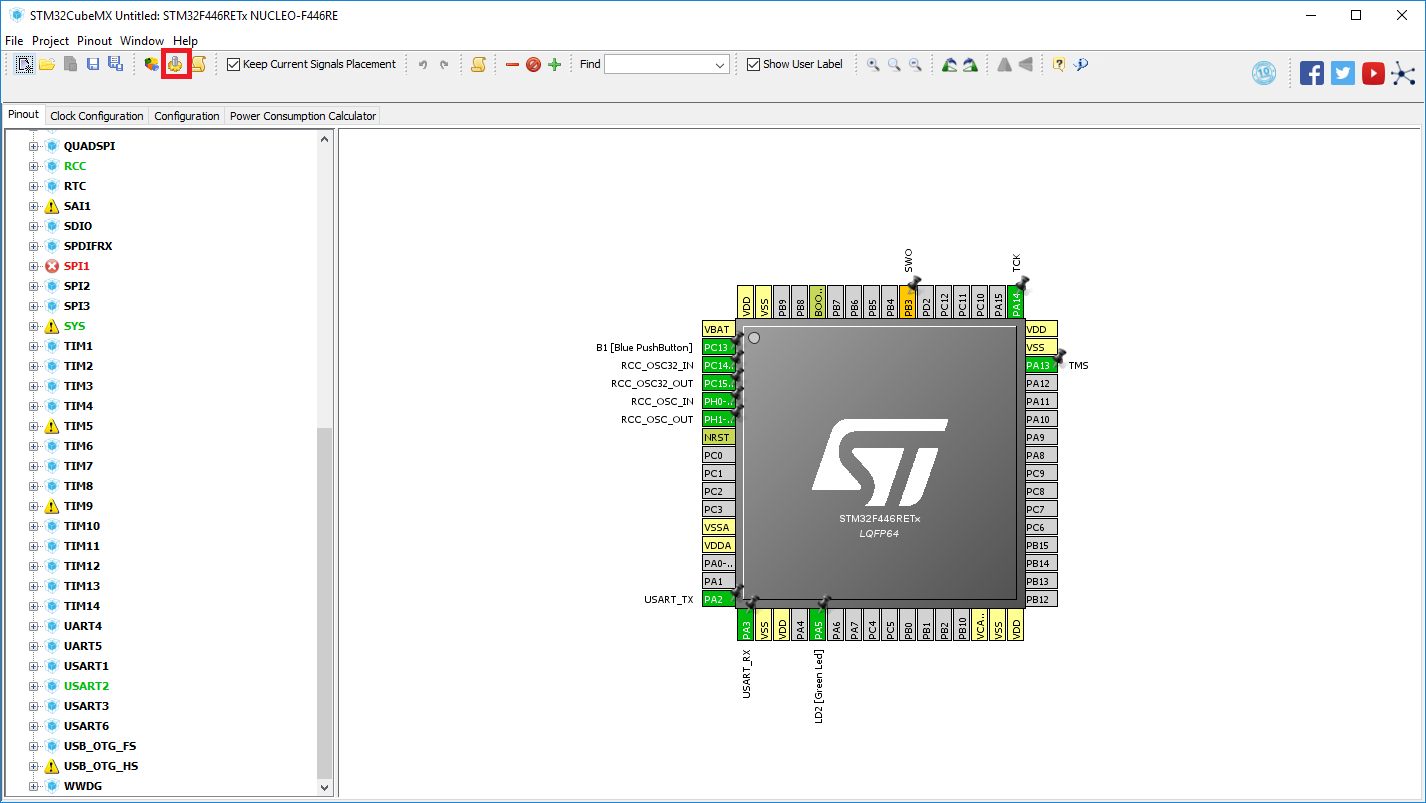Click pin PA2 on the chip
This screenshot has height=803, width=1426.
tap(719, 599)
